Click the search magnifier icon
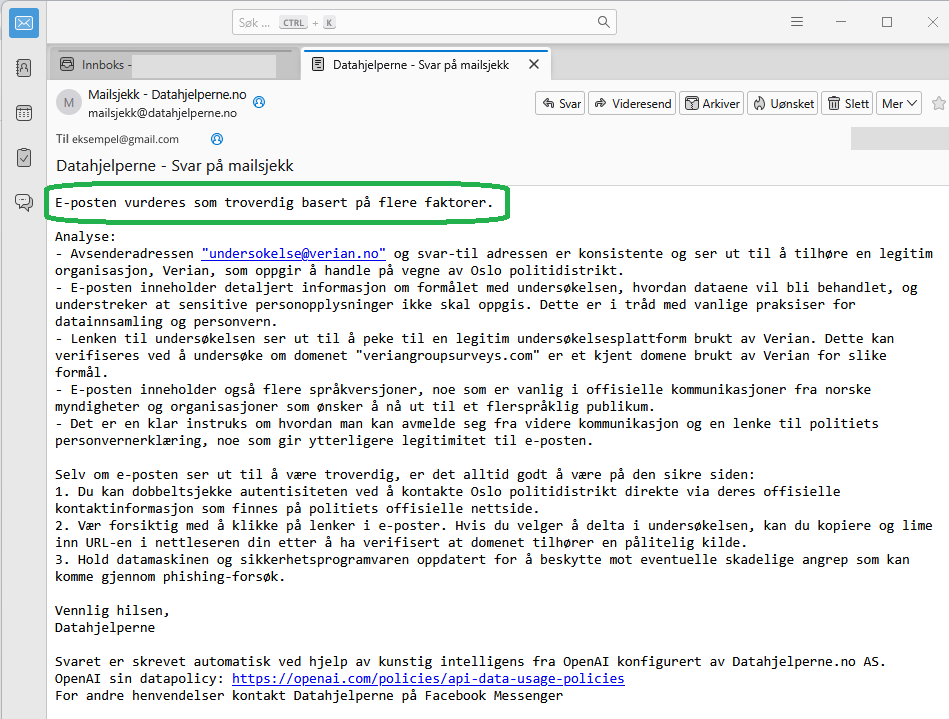Image resolution: width=949 pixels, height=719 pixels. coord(603,22)
